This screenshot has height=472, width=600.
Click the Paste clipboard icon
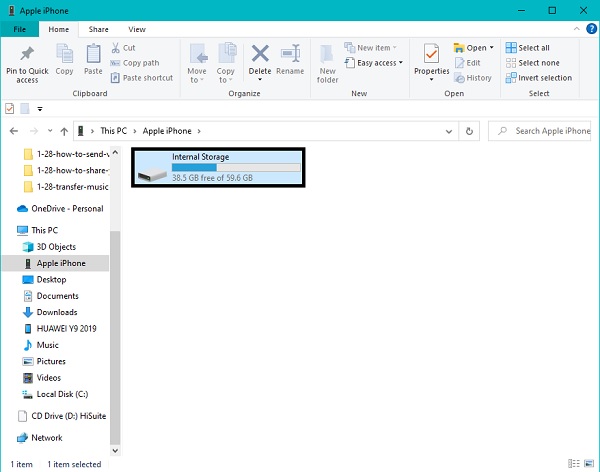[93, 54]
